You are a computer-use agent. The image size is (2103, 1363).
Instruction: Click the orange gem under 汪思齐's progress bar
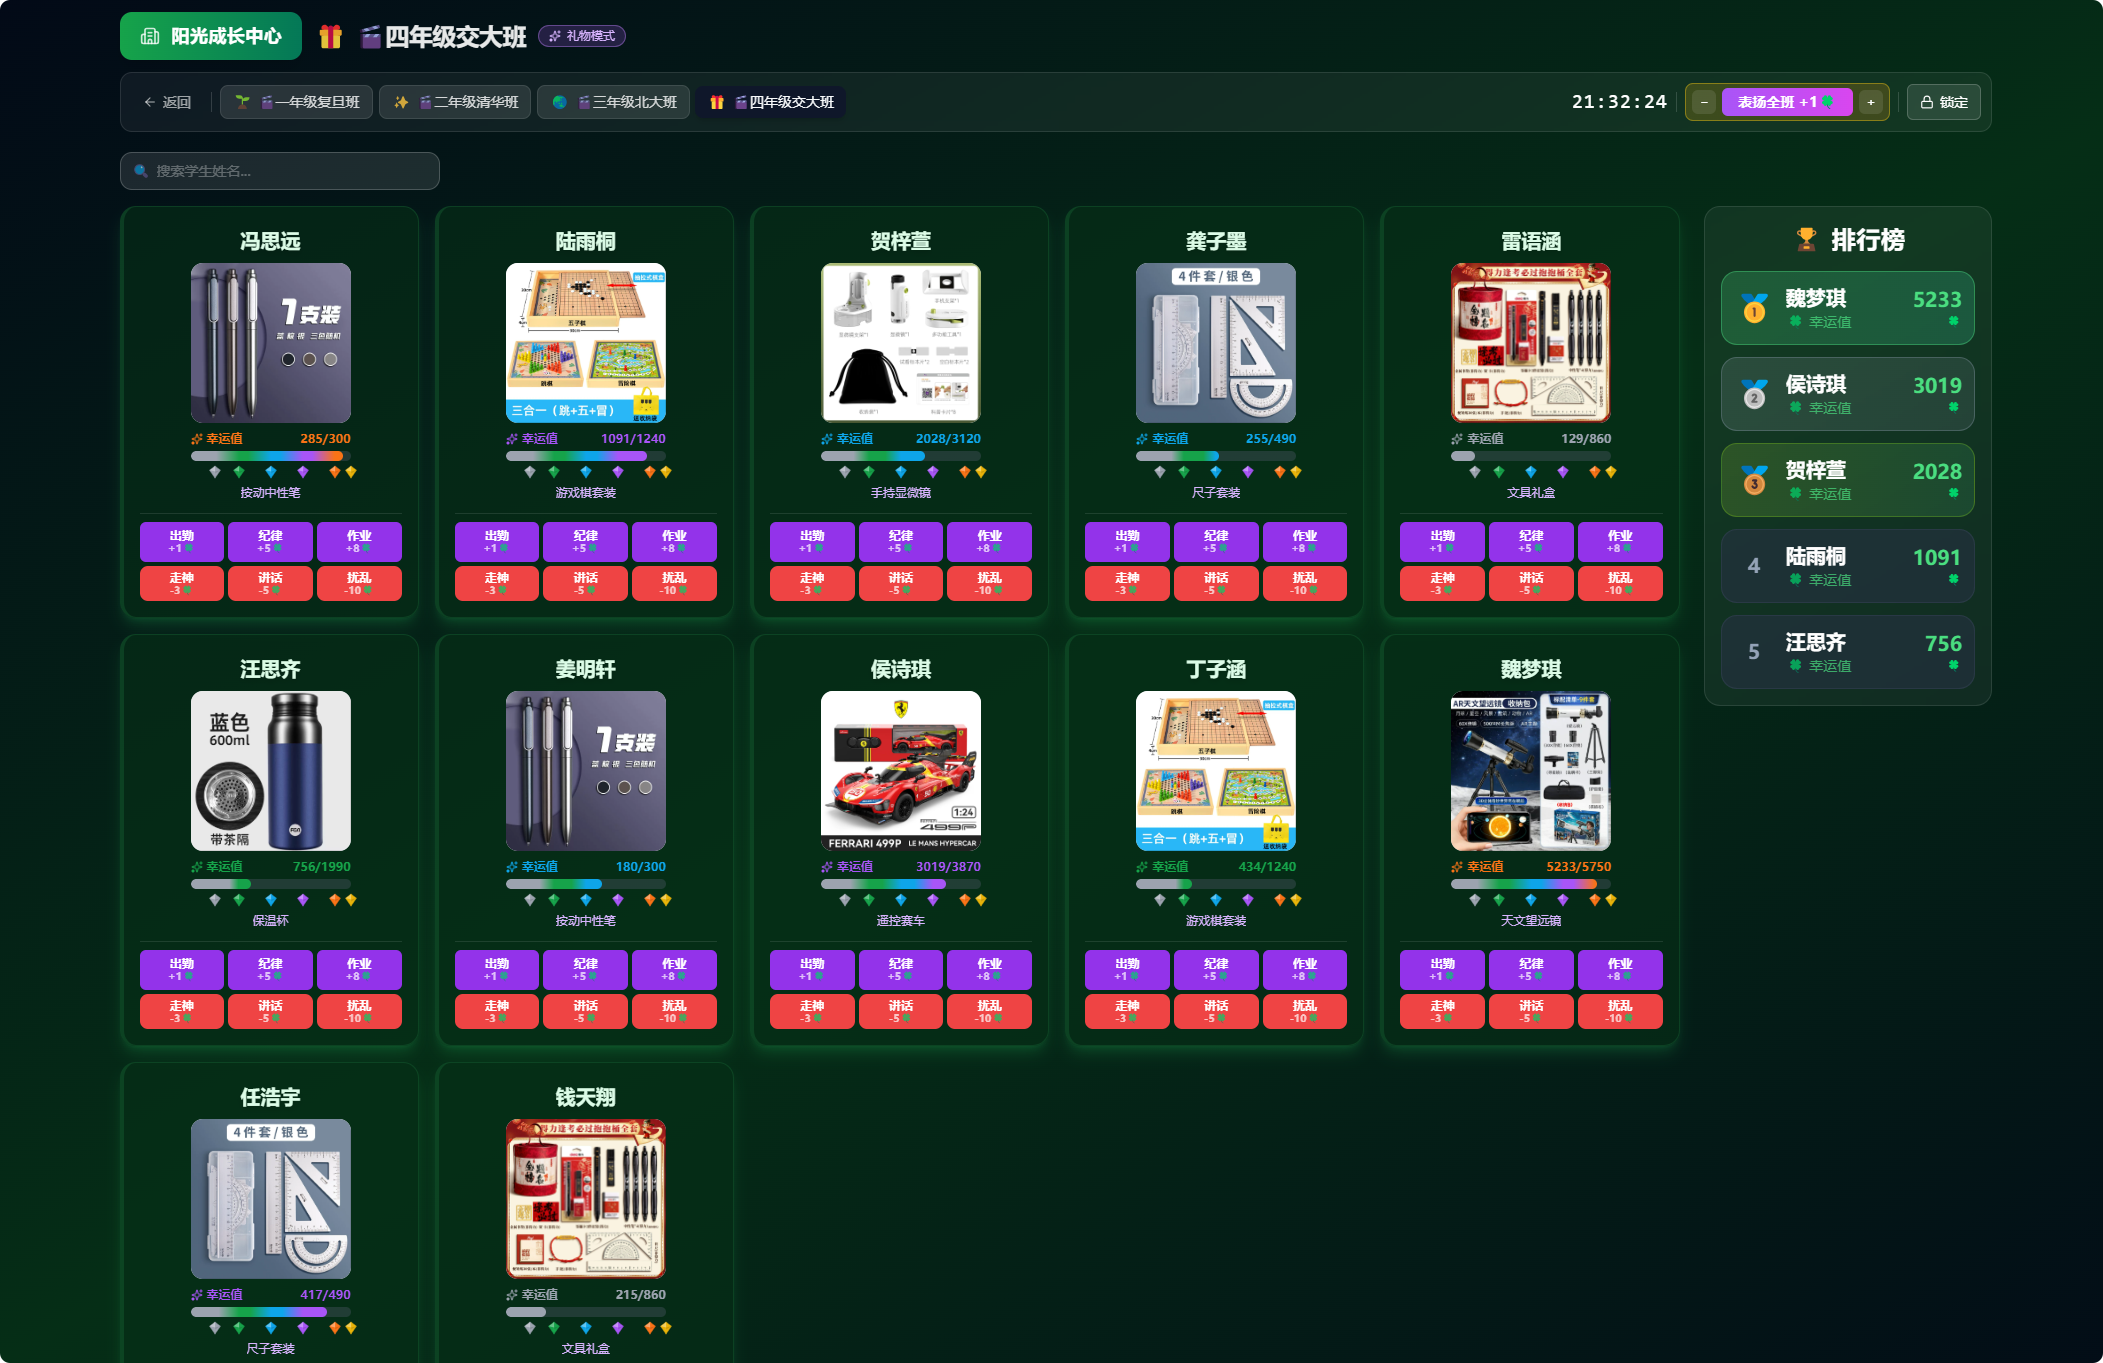coord(335,900)
